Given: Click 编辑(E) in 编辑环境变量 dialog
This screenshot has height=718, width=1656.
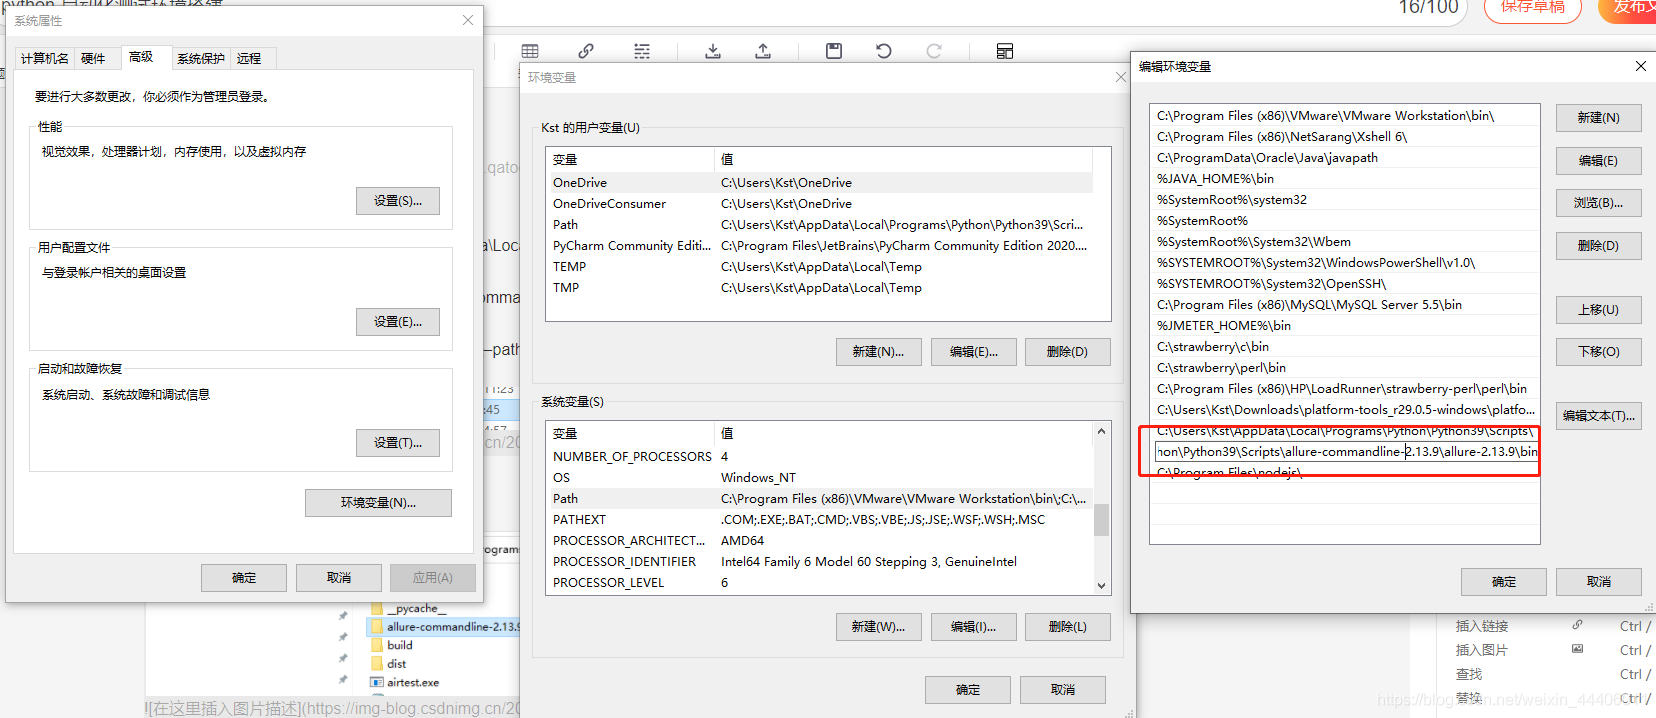Looking at the screenshot, I should coord(1598,161).
